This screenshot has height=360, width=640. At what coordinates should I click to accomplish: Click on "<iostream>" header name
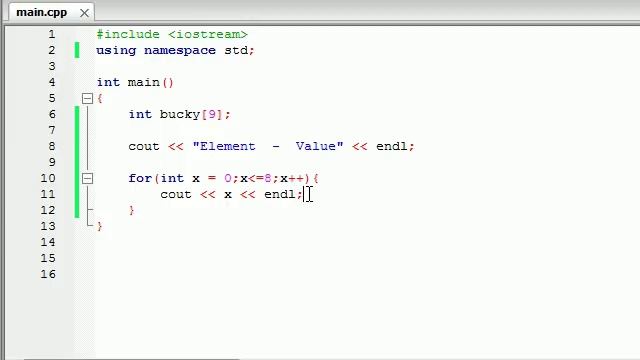(x=208, y=34)
